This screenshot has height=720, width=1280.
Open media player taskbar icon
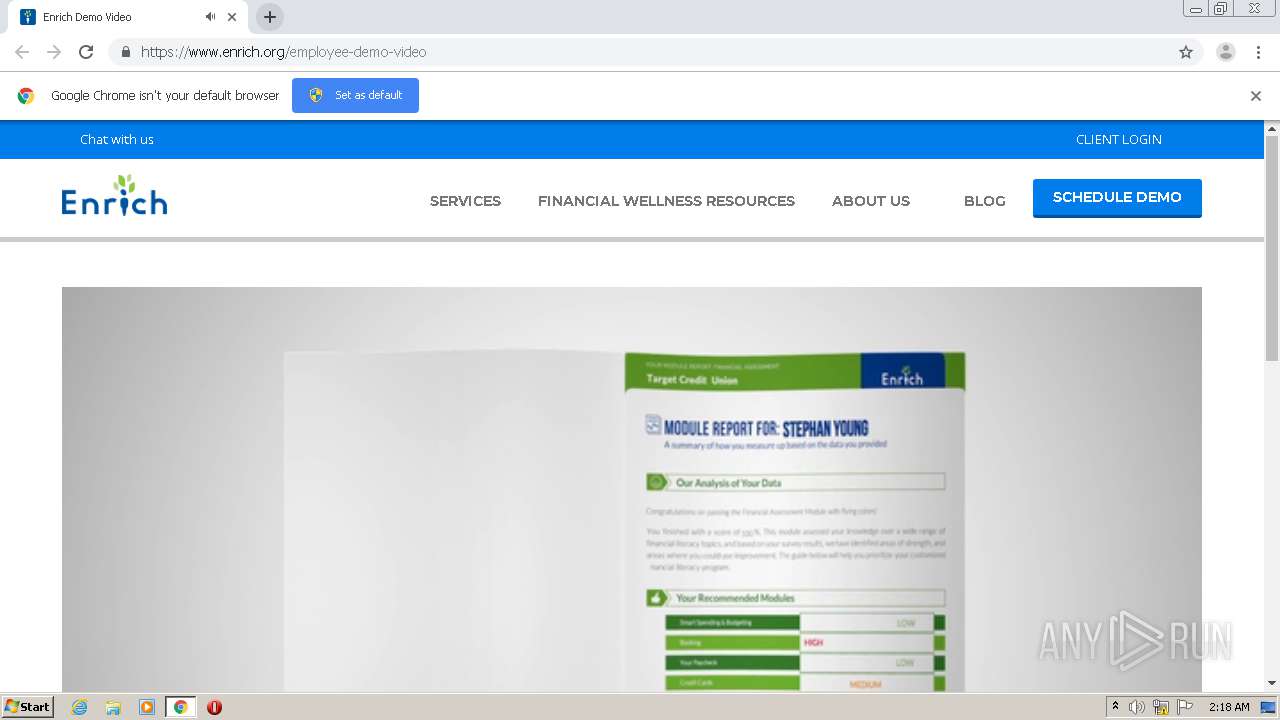[147, 707]
